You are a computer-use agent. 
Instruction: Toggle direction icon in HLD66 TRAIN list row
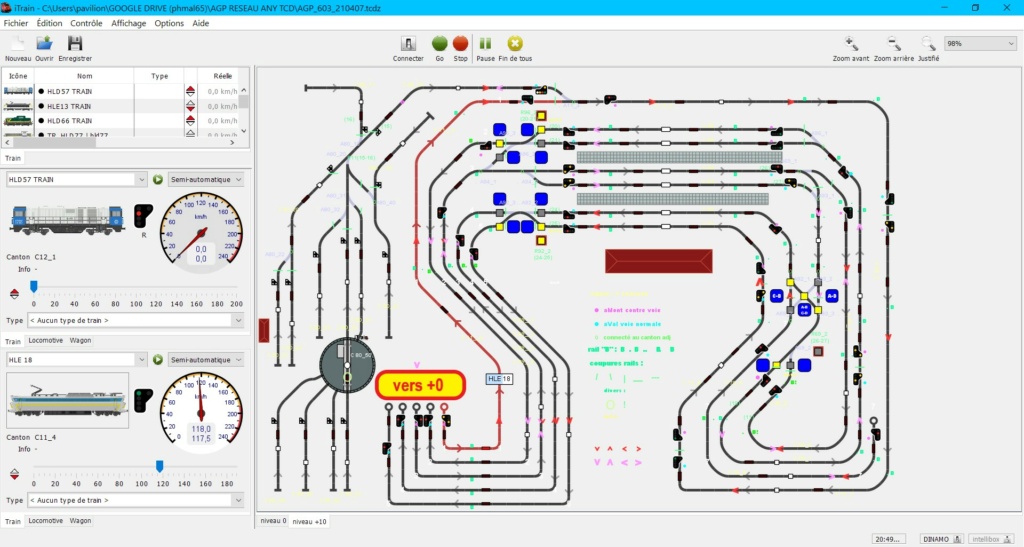tap(190, 121)
